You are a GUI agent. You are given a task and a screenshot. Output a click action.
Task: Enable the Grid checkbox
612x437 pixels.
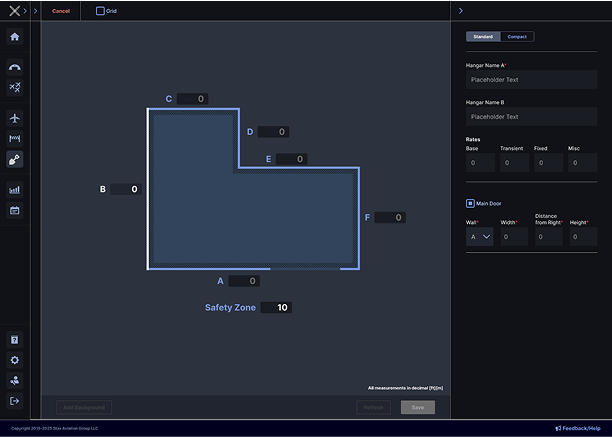pyautogui.click(x=100, y=11)
